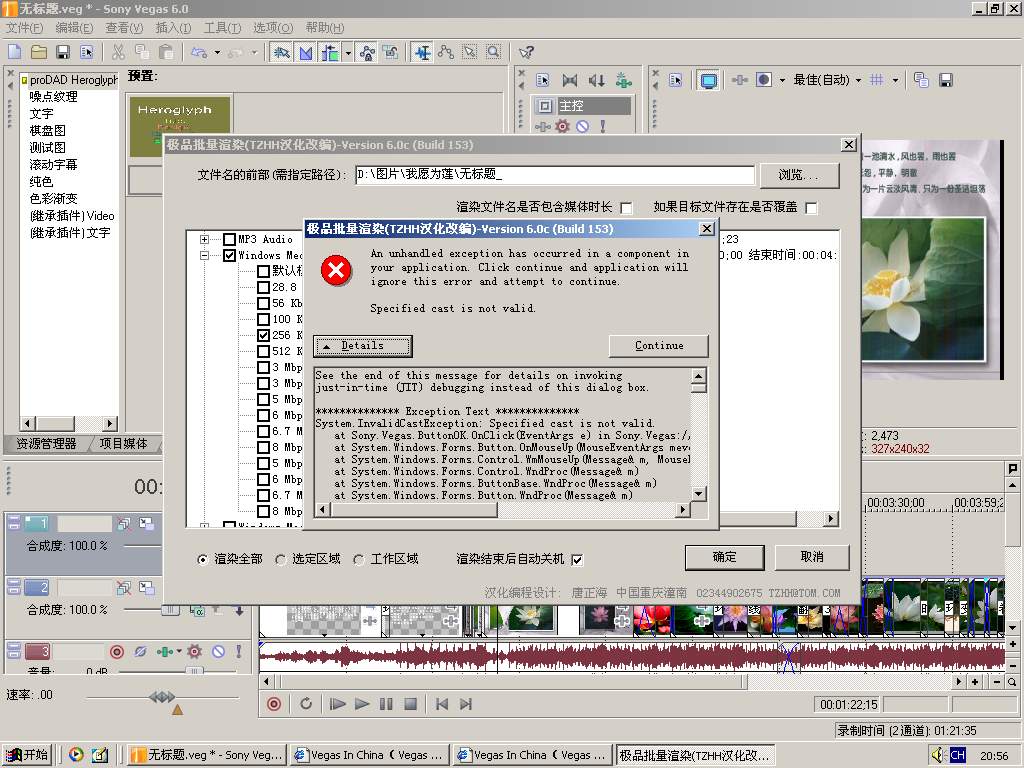Click Preview on External Monitor icon

(708, 80)
